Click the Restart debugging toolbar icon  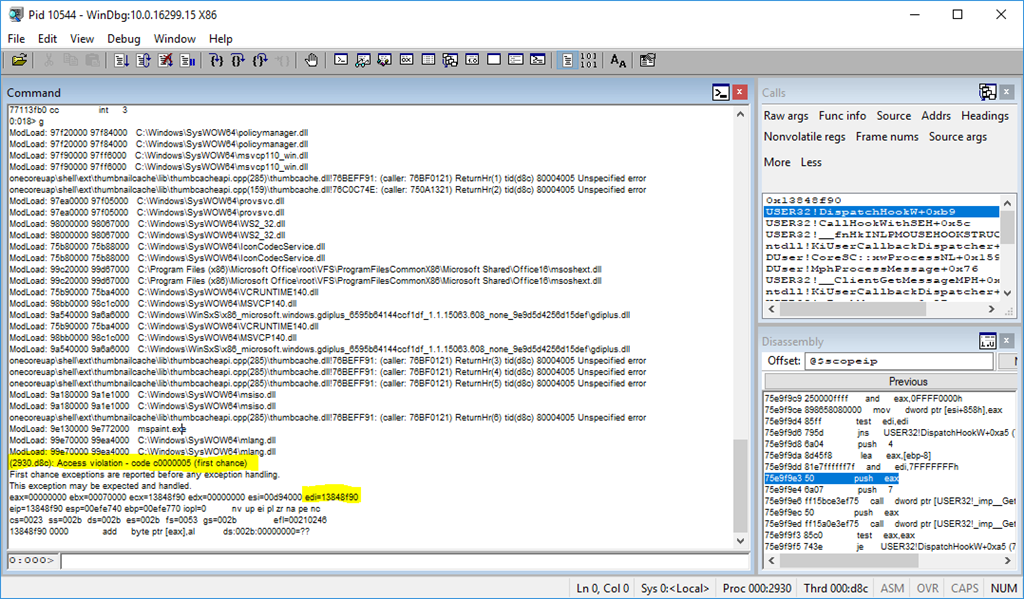click(x=144, y=61)
